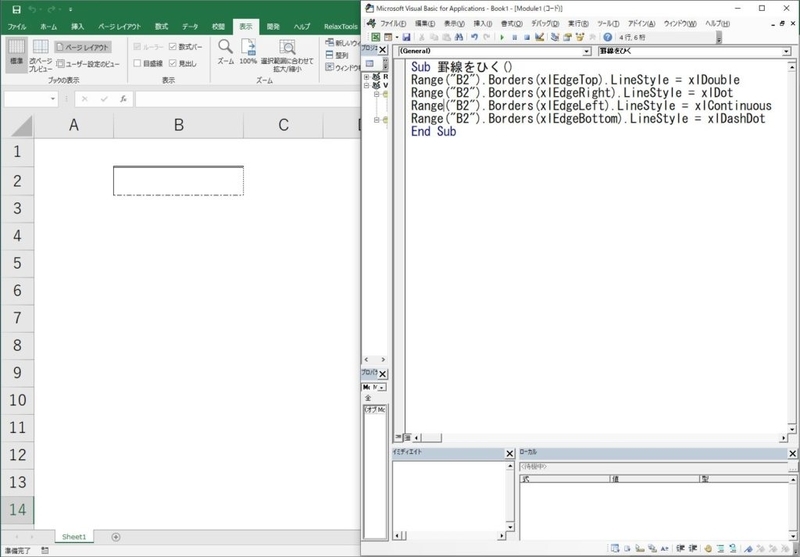Click the Zoom (ズーム) magnifier button
Image resolution: width=800 pixels, height=557 pixels.
[x=226, y=52]
